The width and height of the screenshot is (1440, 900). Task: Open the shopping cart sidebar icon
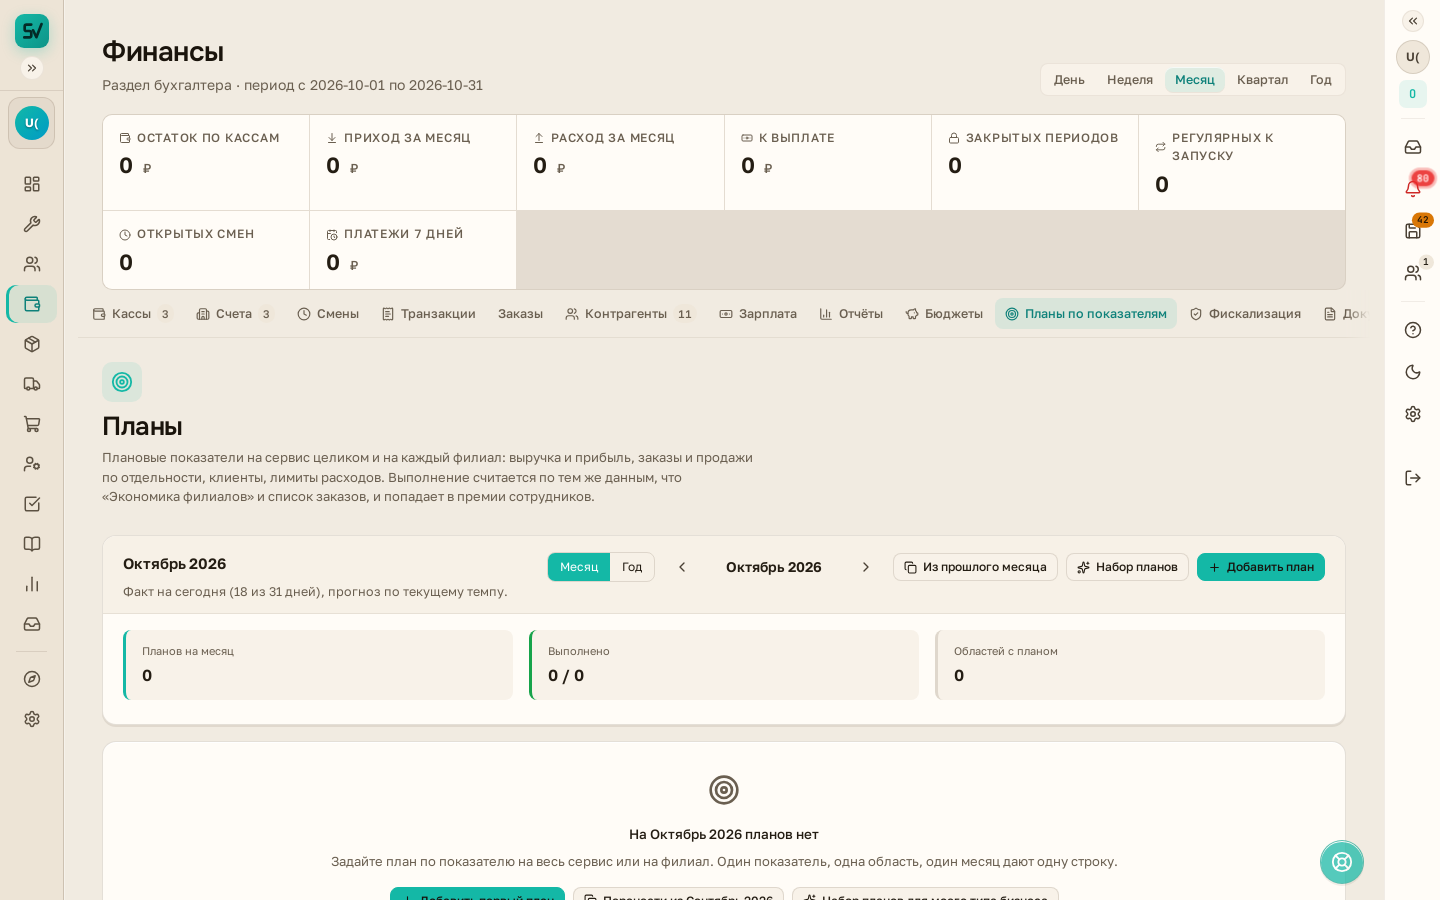pos(32,424)
